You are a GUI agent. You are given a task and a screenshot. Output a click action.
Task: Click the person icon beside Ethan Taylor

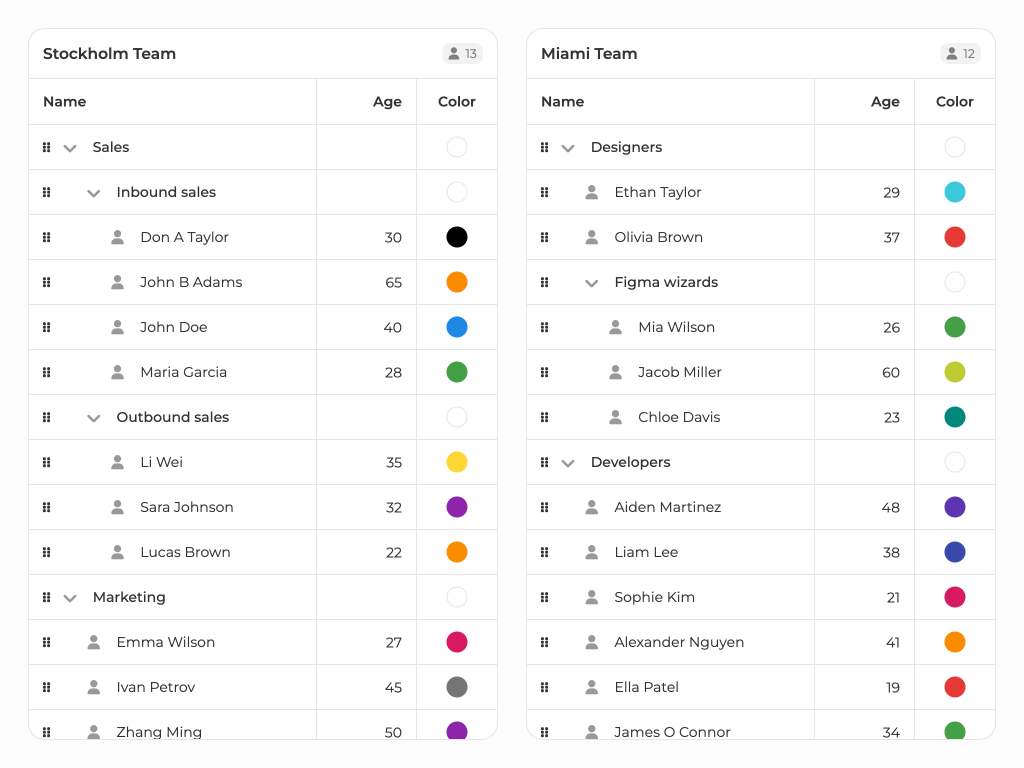coord(592,192)
